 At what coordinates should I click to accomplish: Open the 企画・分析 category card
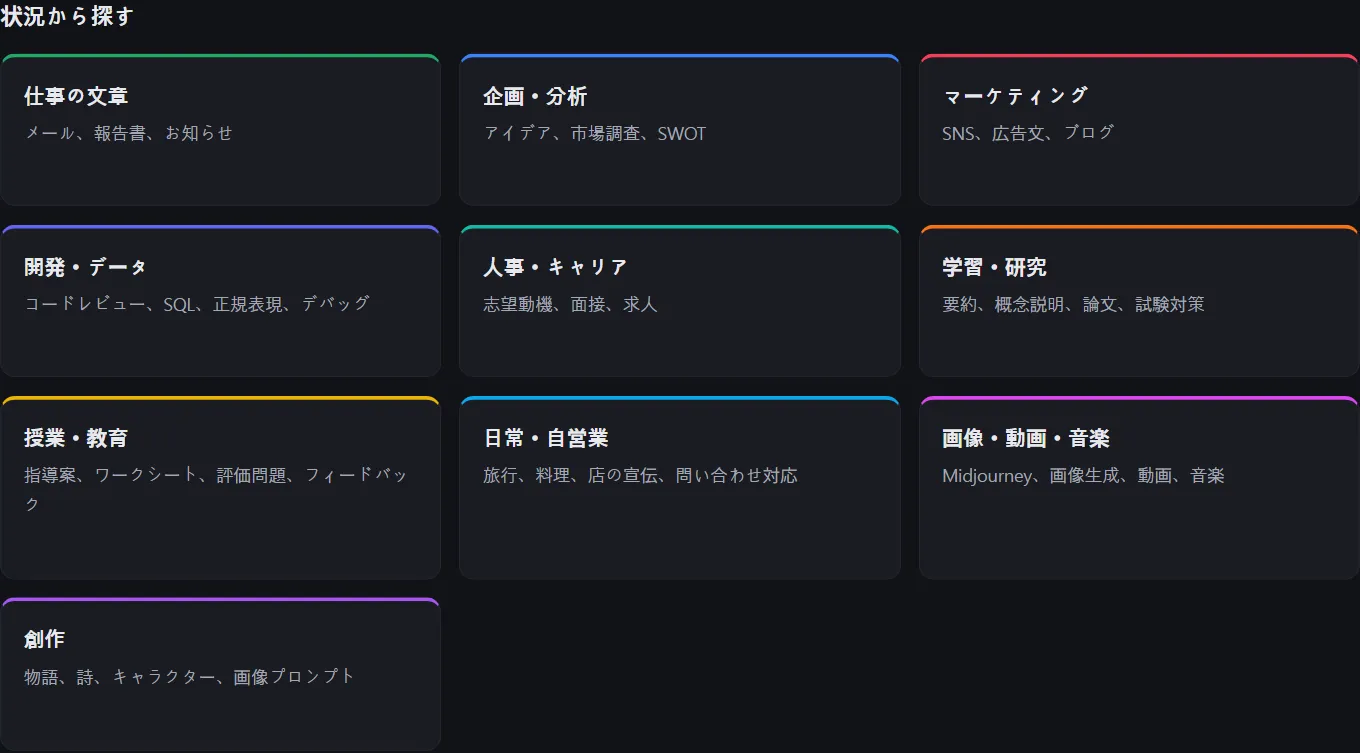pos(679,130)
